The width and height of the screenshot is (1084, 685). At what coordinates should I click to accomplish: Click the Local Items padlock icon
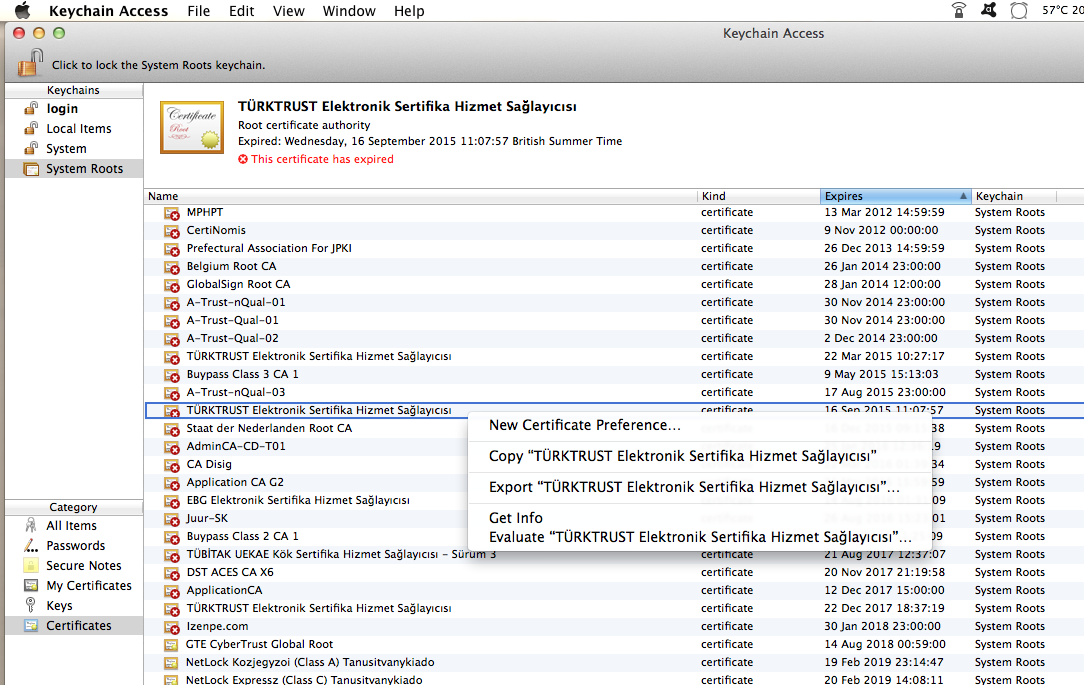31,128
